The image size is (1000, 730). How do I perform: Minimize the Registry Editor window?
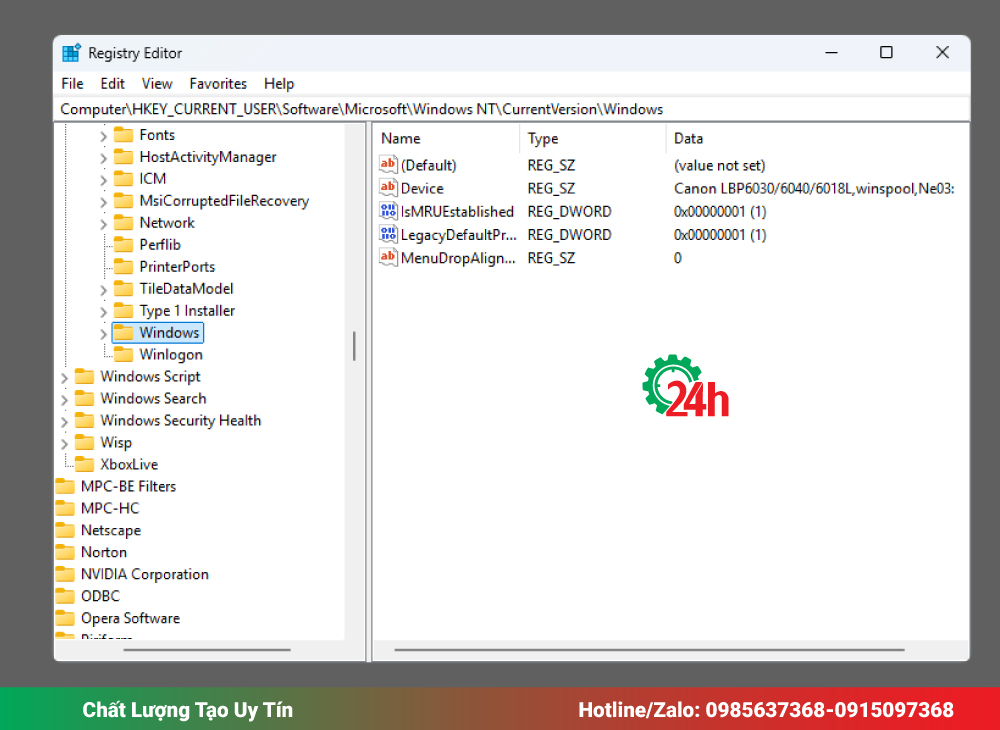[x=831, y=53]
